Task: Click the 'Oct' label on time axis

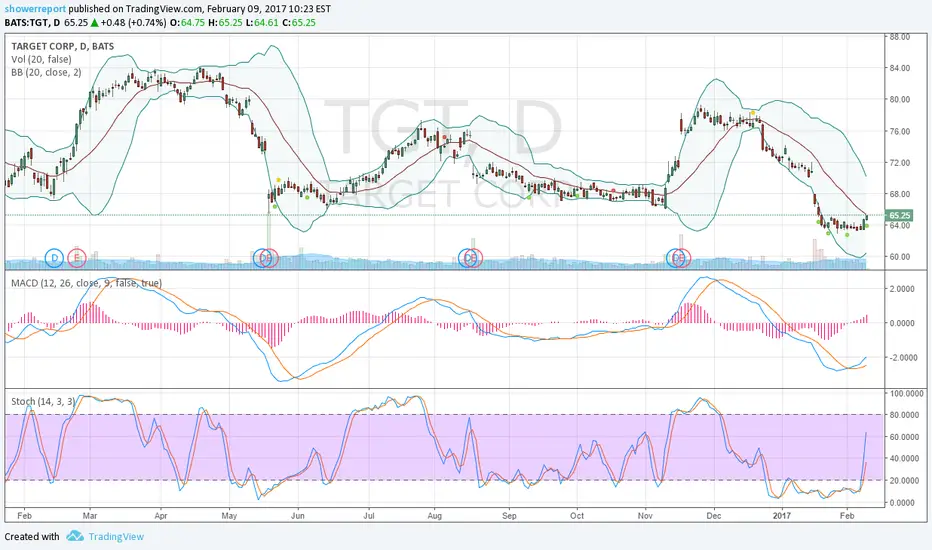Action: pos(577,516)
